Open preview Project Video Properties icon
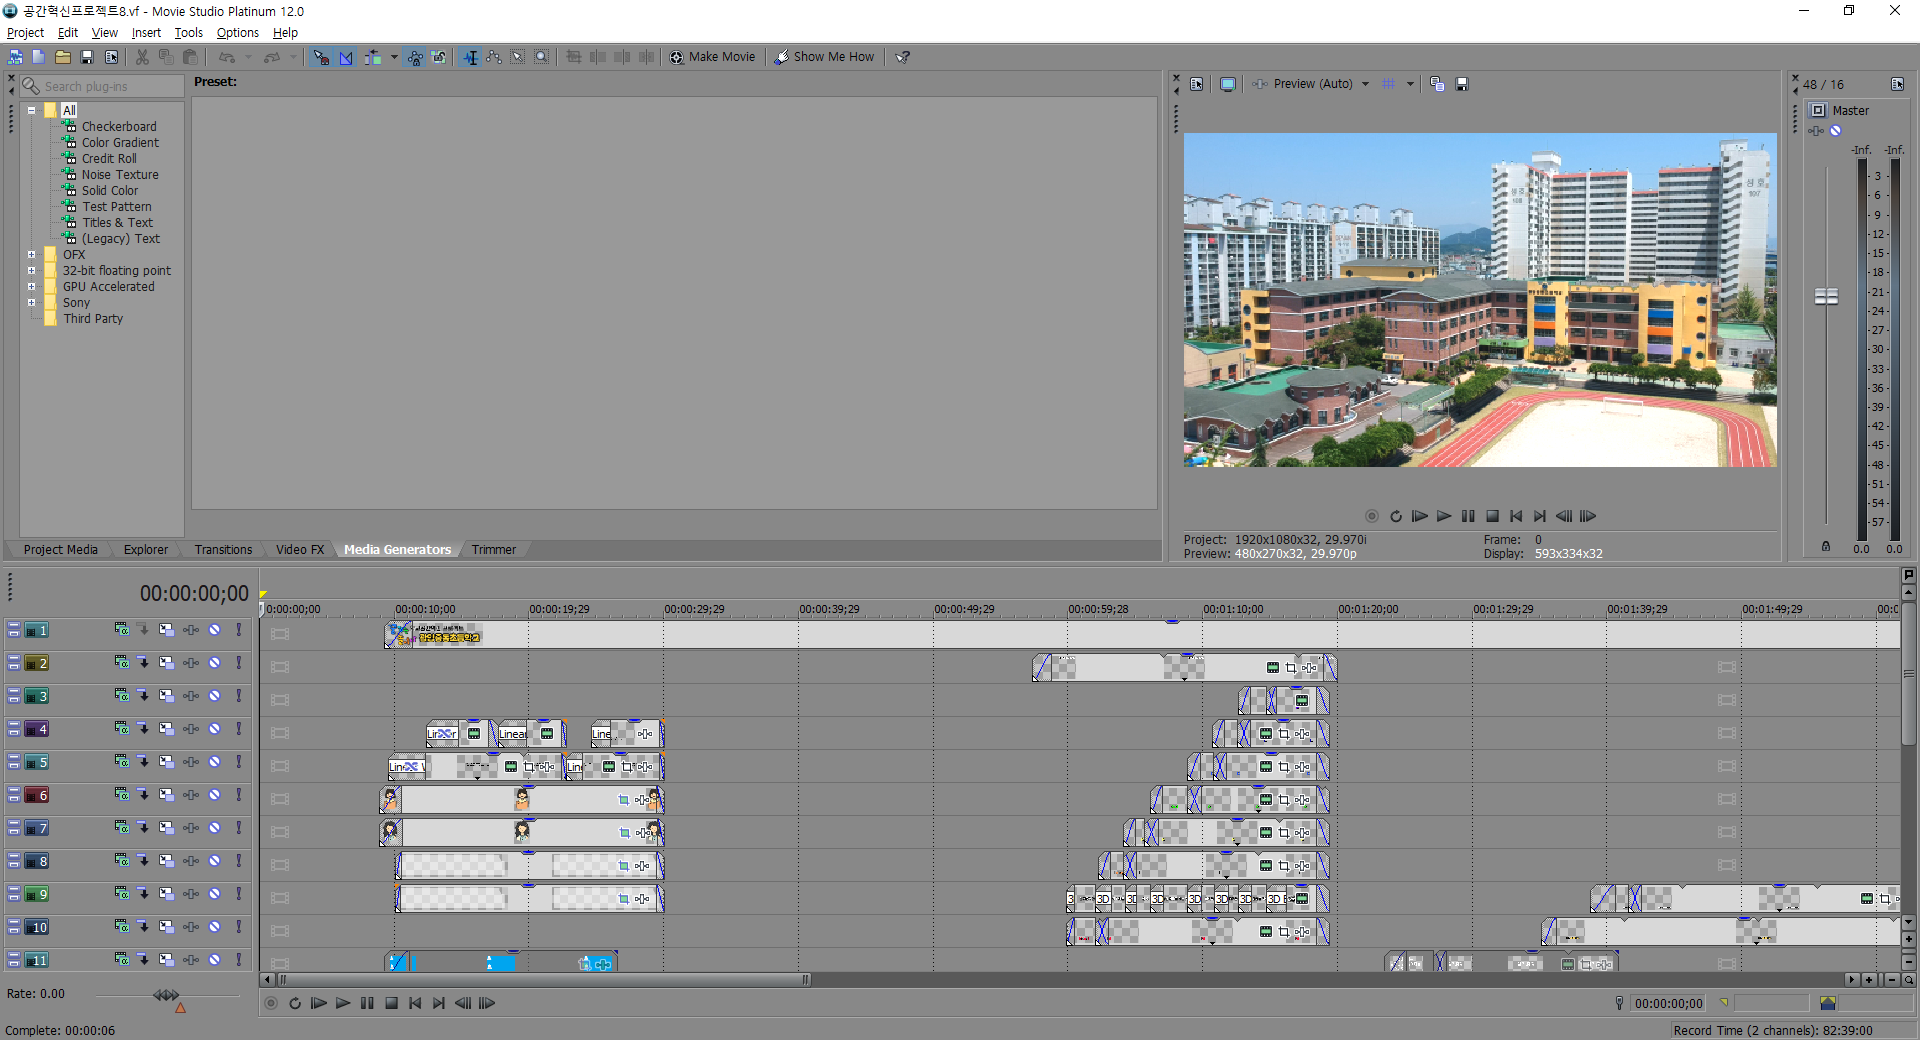 coord(1197,84)
